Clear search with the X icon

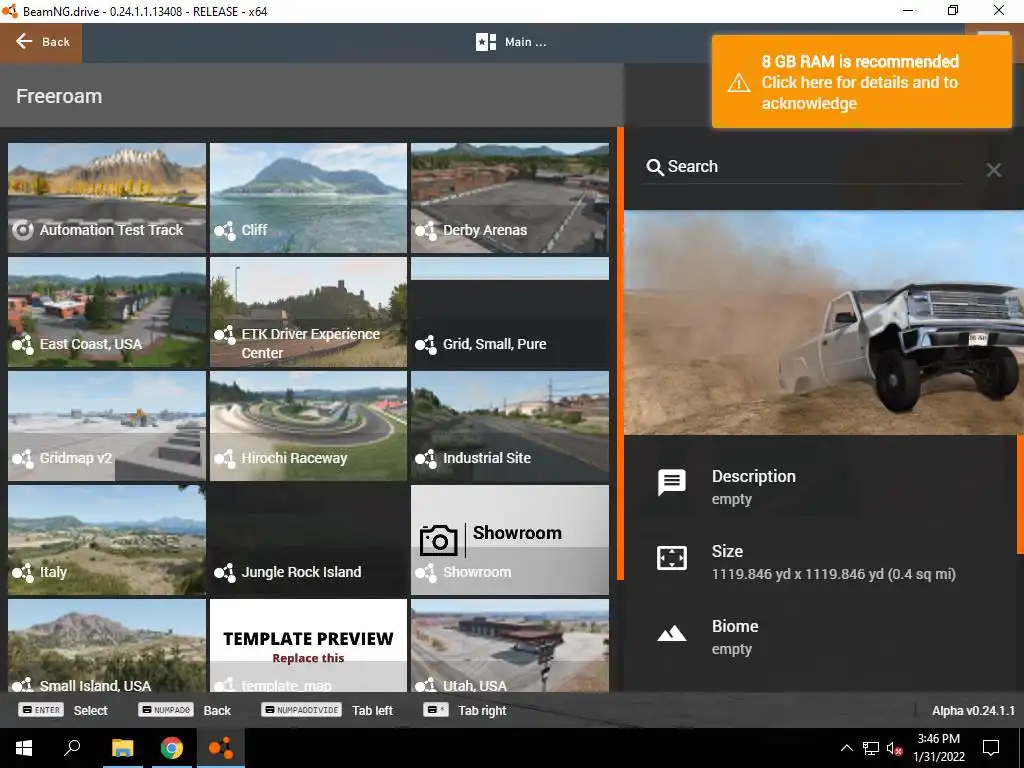[993, 170]
